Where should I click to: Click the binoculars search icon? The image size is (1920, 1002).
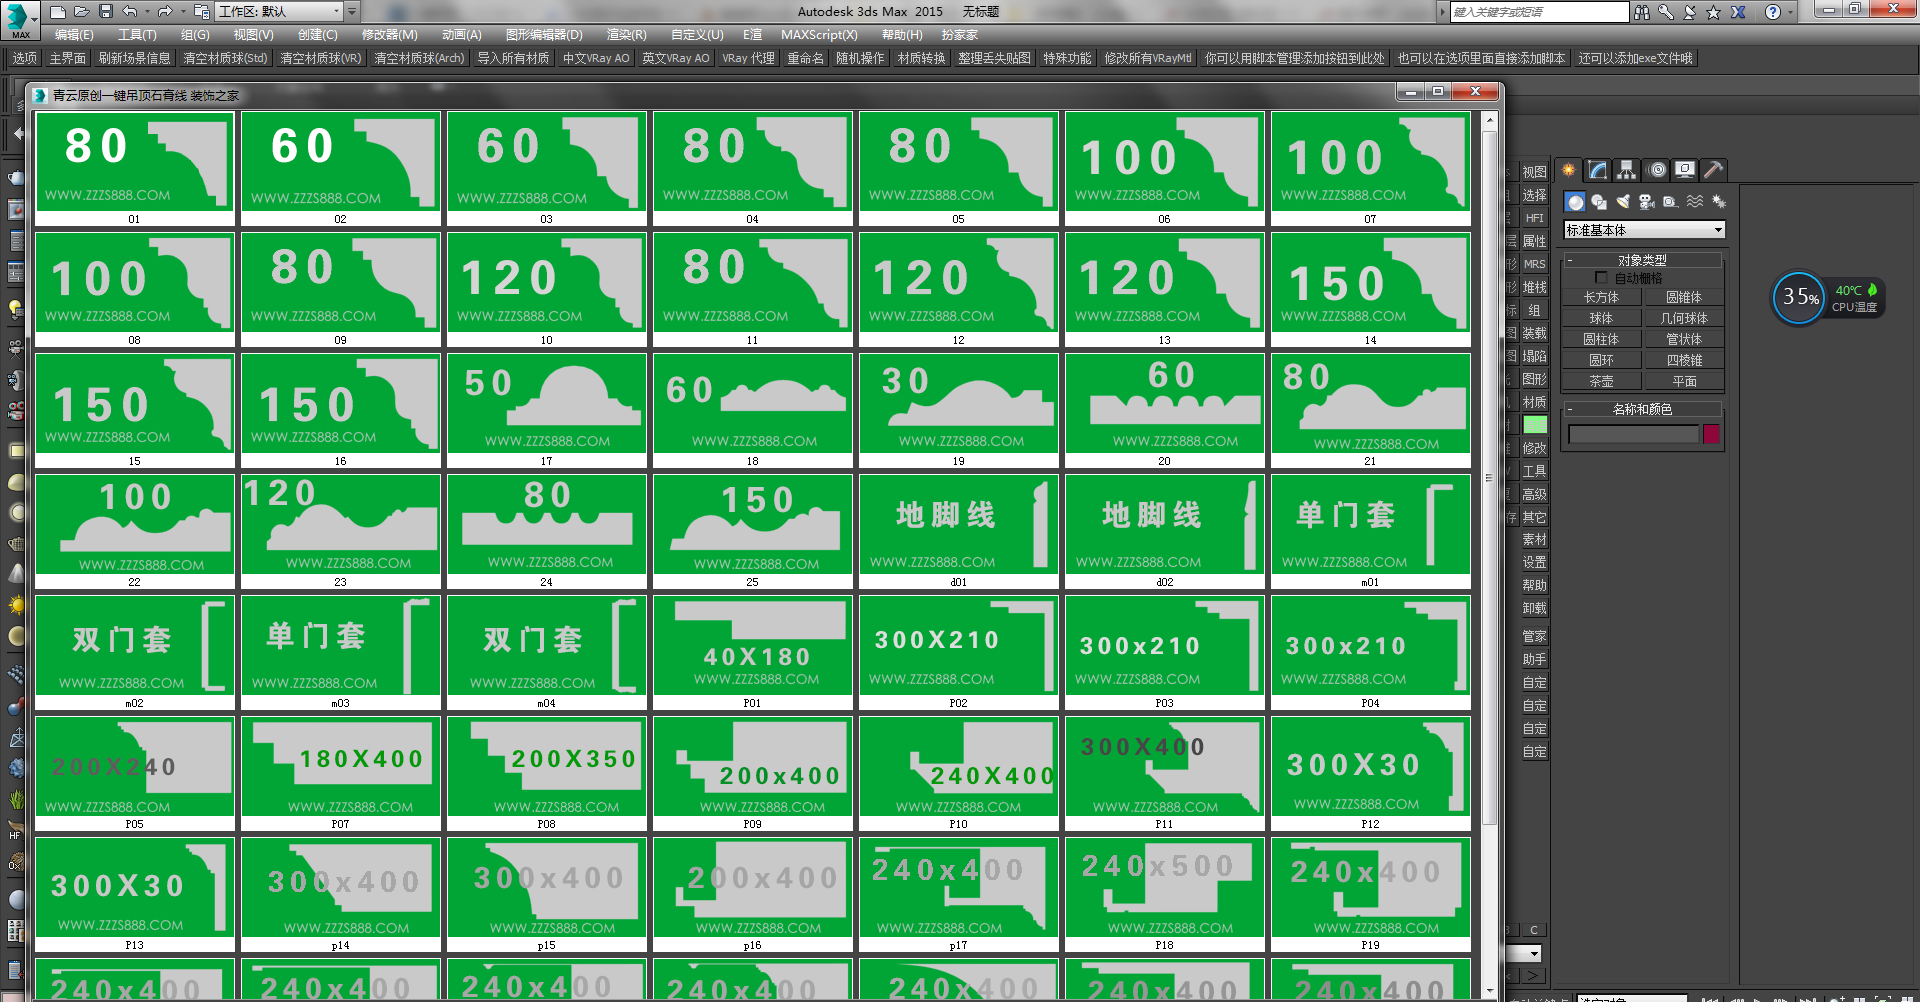click(x=1642, y=12)
